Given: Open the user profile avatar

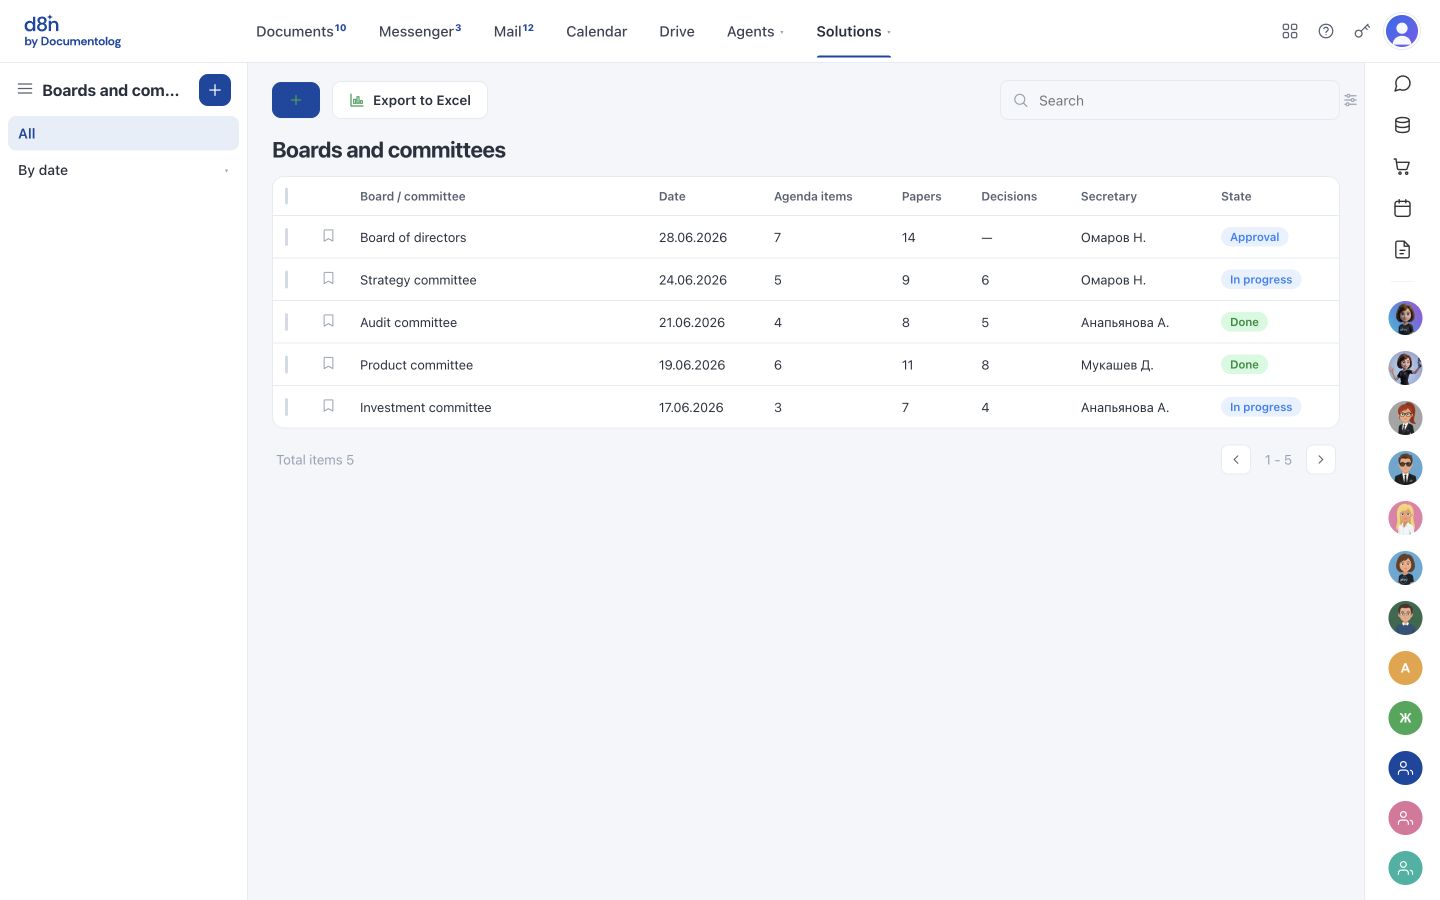Looking at the screenshot, I should tap(1402, 31).
